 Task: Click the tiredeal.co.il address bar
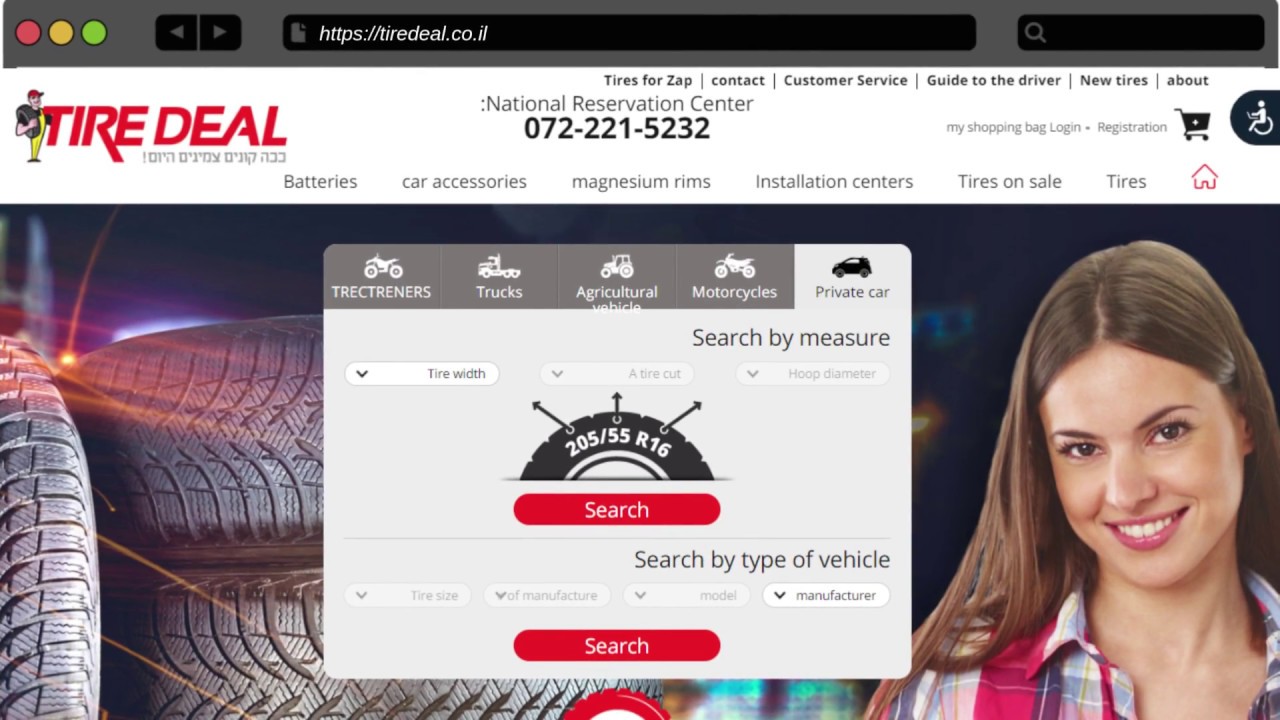(x=629, y=33)
